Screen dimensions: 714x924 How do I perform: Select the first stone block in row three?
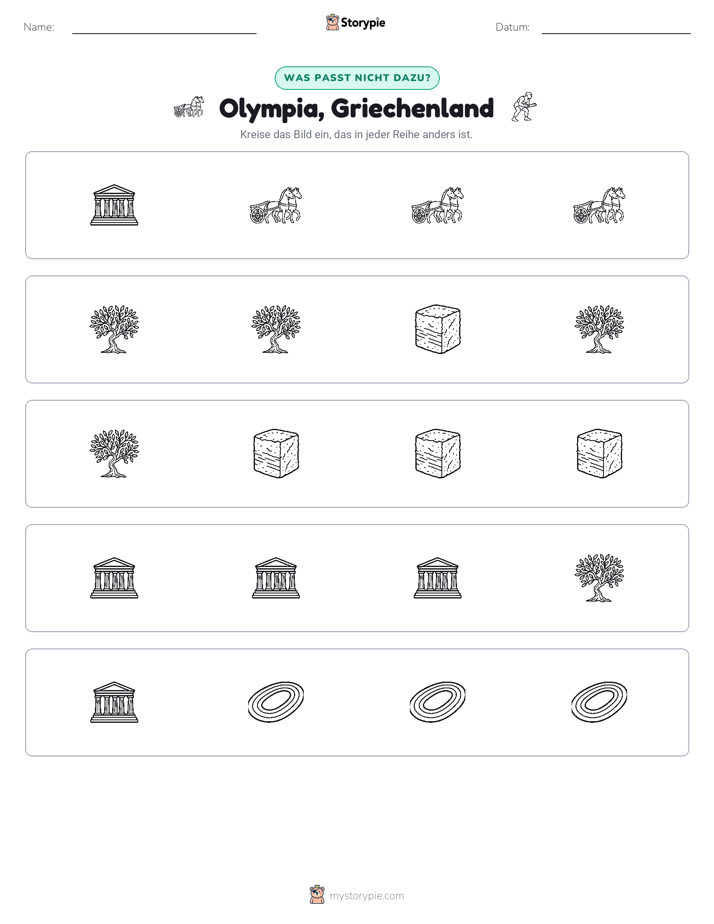pyautogui.click(x=276, y=453)
